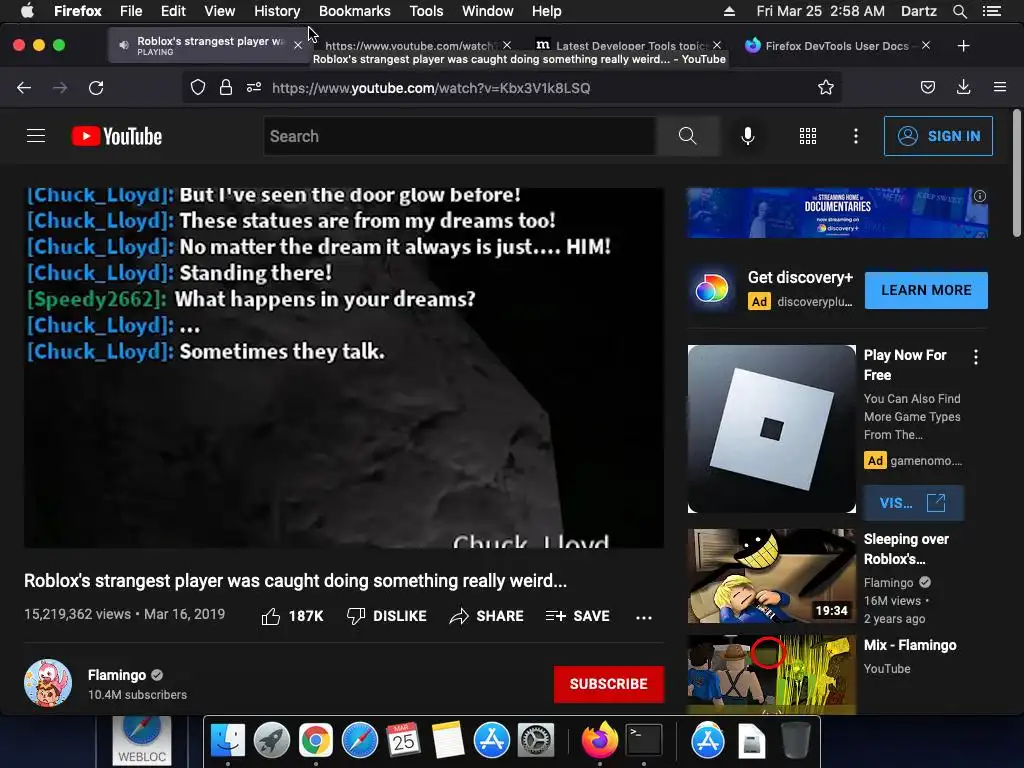
Task: Open the permissions icon in URL bar
Action: (254, 88)
